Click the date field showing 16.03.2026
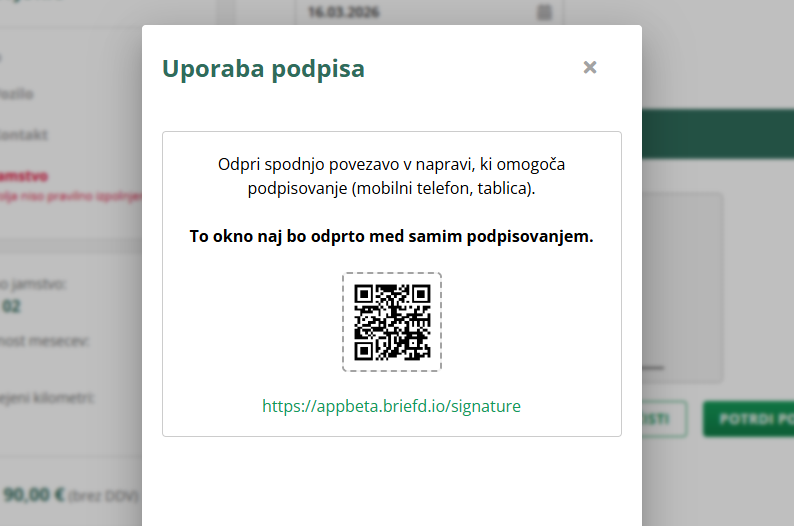The height and width of the screenshot is (526, 794). pyautogui.click(x=429, y=12)
